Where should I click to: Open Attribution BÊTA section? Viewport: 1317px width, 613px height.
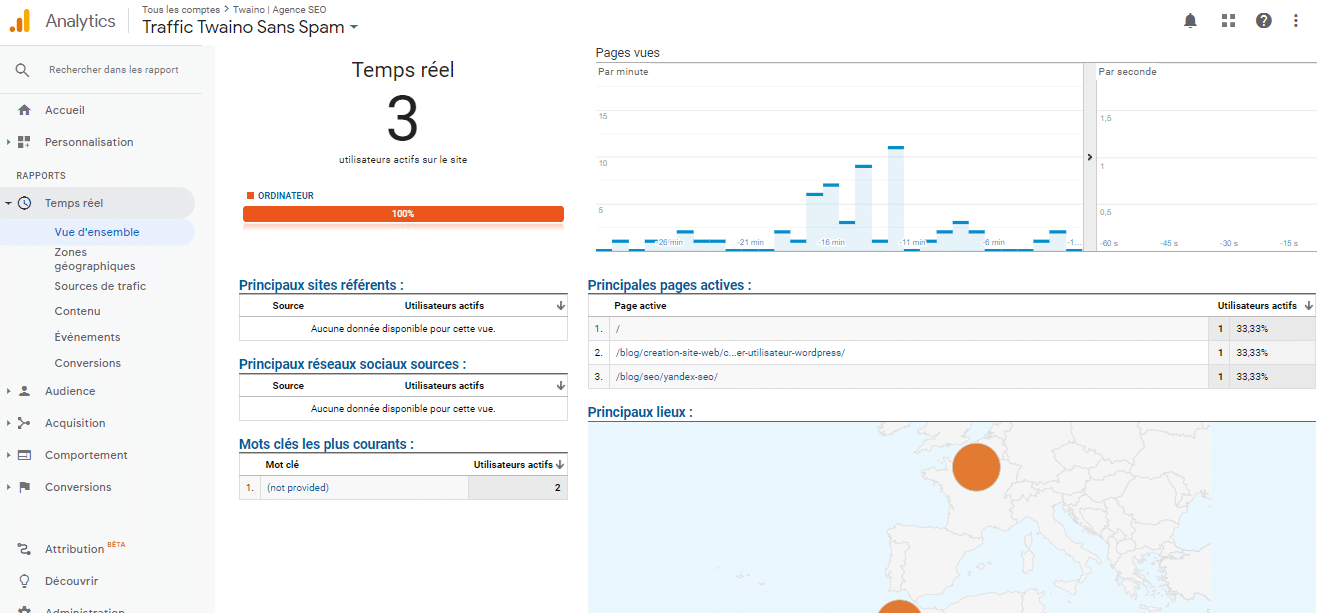pyautogui.click(x=85, y=549)
